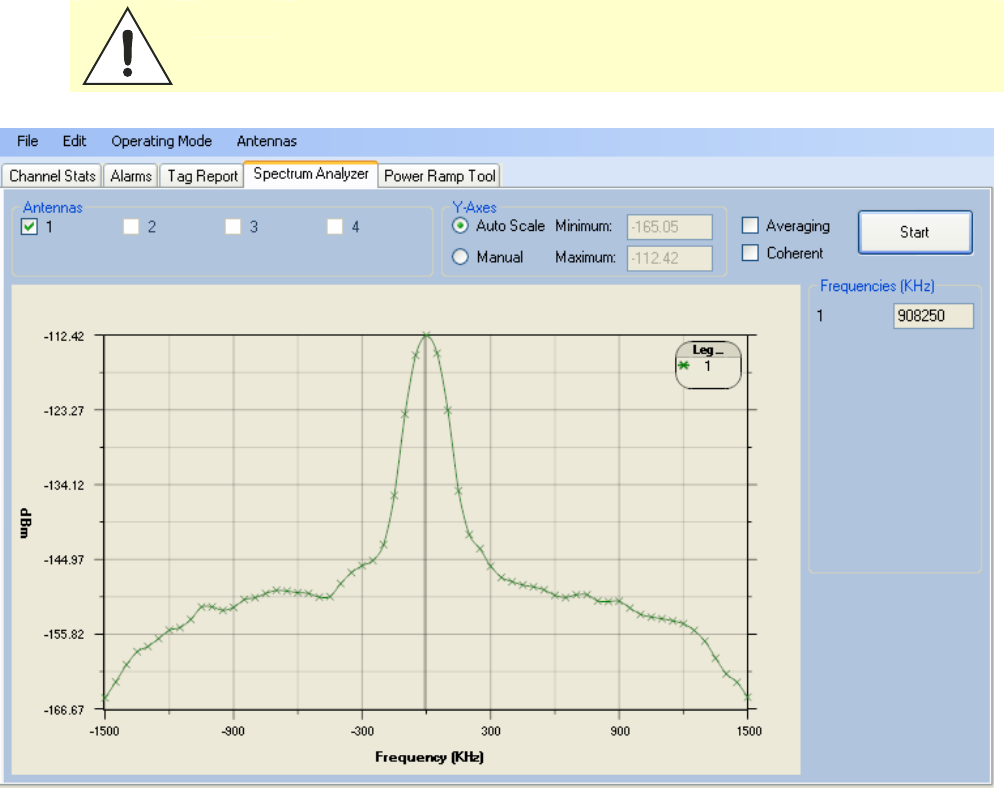Viewport: 1004px width, 788px height.
Task: Open the File menu
Action: pyautogui.click(x=28, y=141)
